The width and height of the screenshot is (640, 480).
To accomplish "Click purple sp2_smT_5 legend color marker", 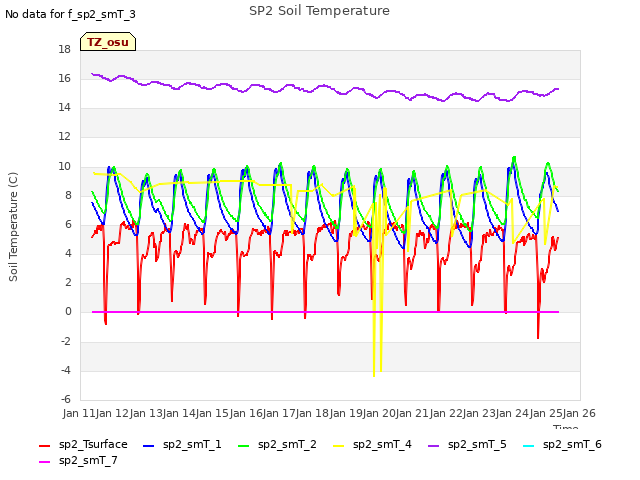I will pos(433,446).
